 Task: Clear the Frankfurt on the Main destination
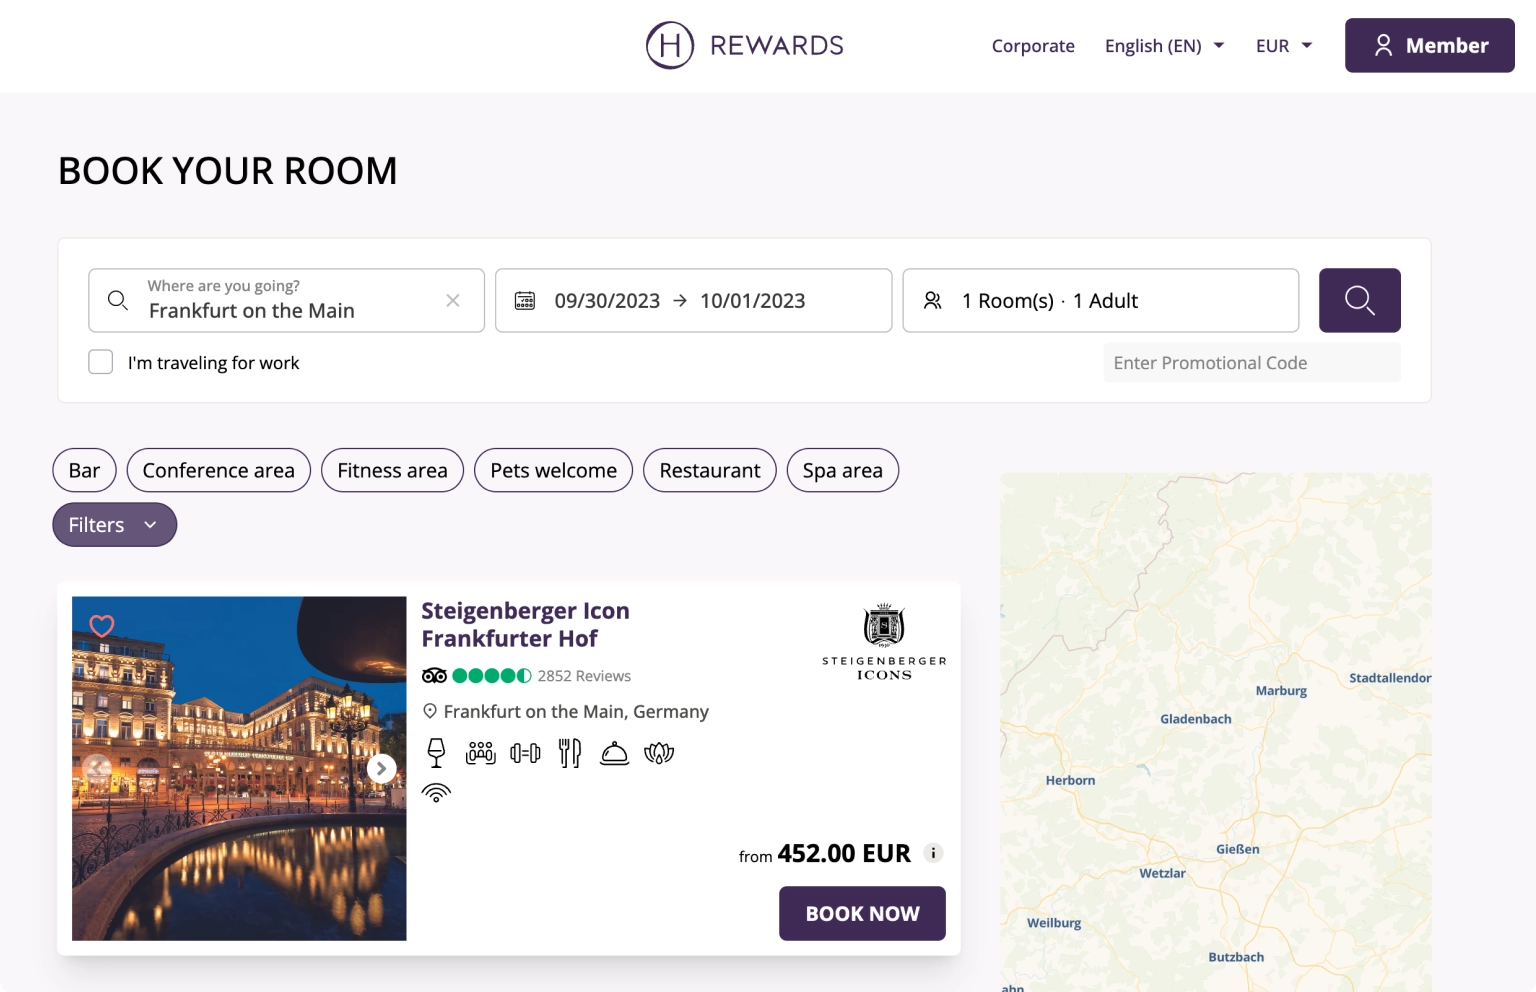pos(453,300)
